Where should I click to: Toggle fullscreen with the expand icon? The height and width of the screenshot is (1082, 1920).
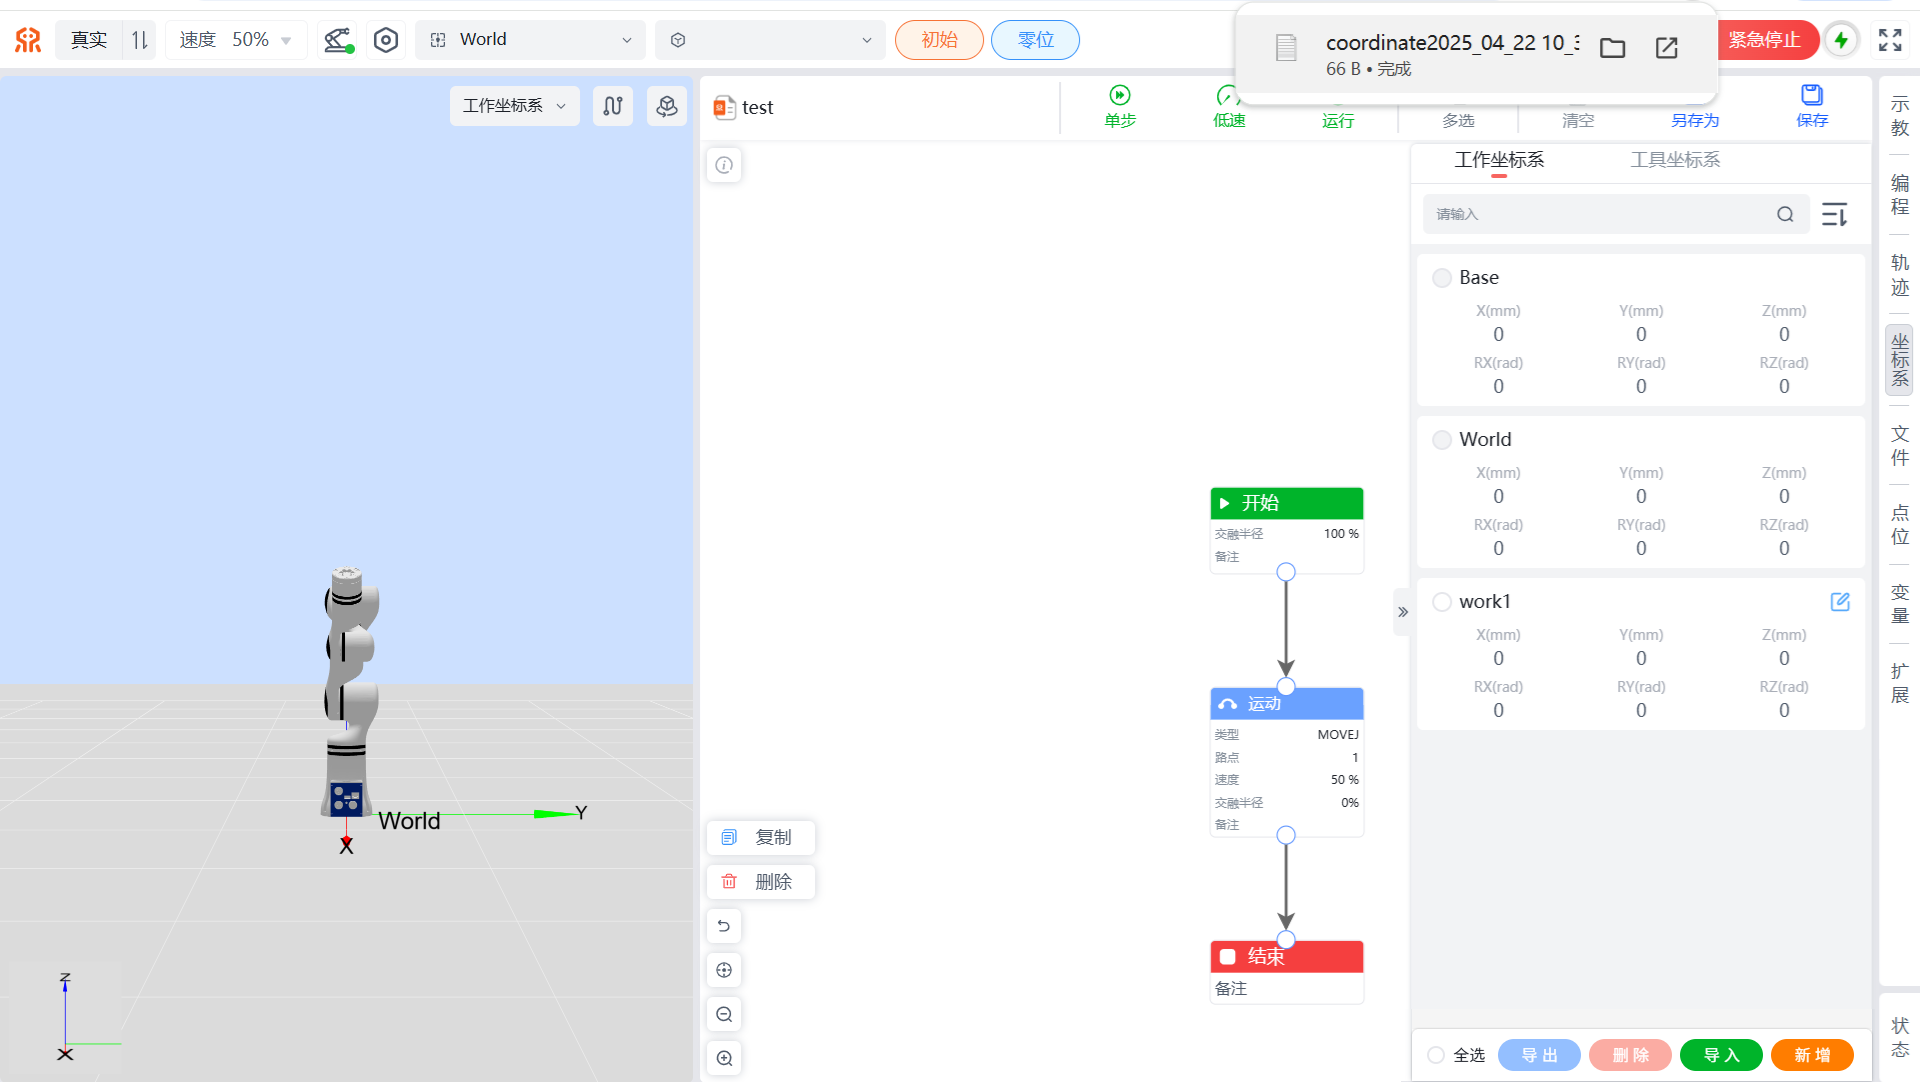tap(1889, 40)
